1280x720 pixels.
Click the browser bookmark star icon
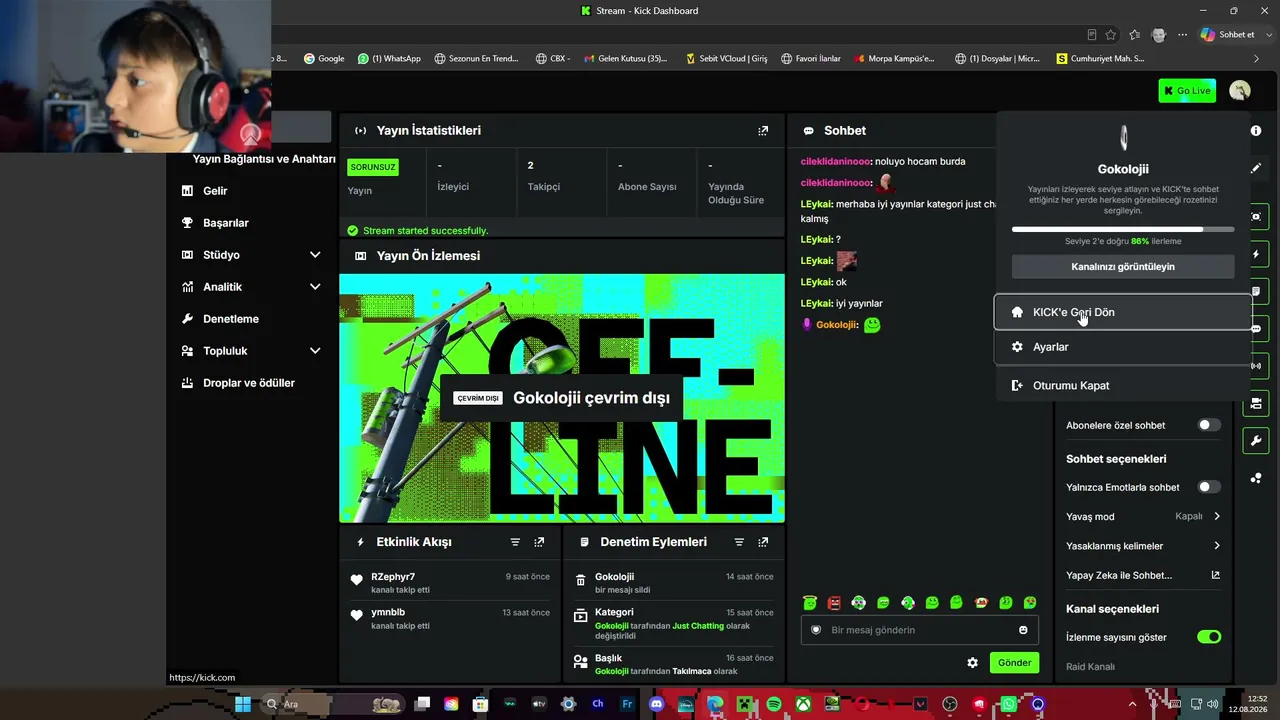tap(1110, 35)
